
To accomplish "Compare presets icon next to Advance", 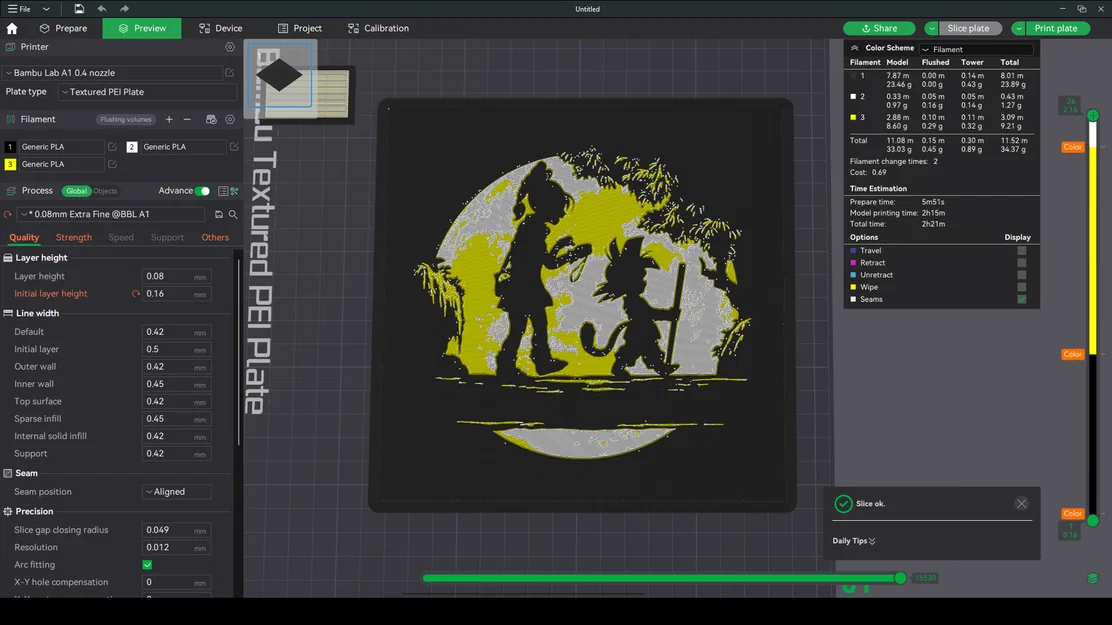I will [234, 191].
